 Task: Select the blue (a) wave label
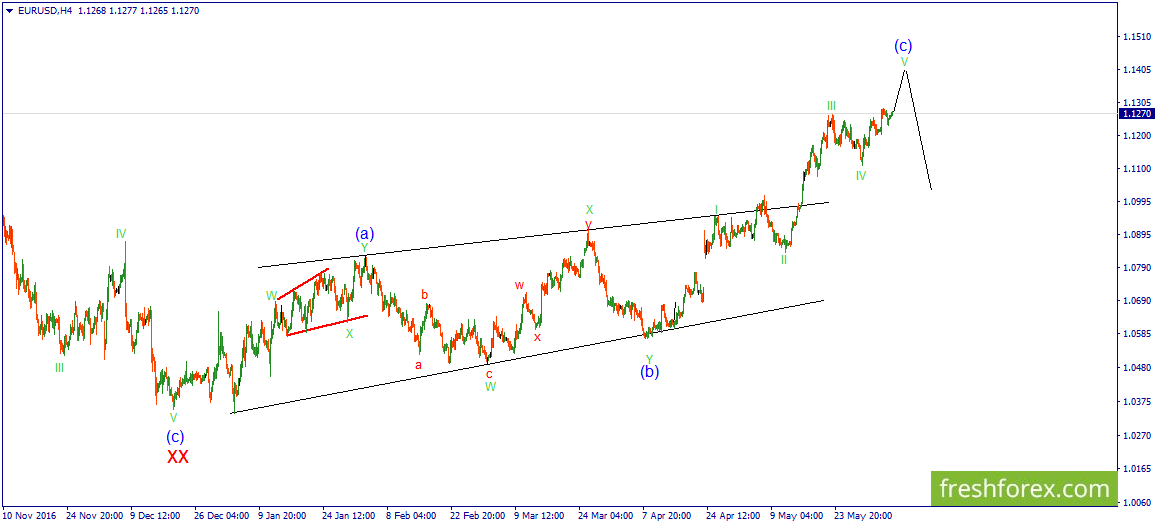[365, 234]
